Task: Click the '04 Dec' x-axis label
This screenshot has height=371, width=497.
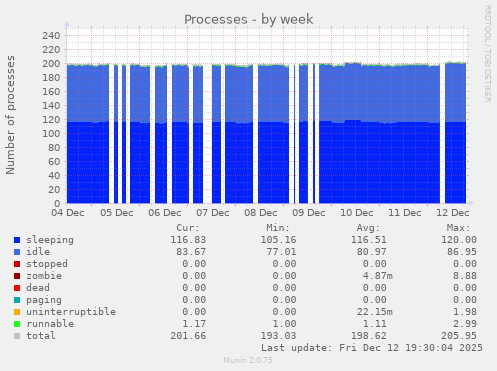Action: [68, 213]
